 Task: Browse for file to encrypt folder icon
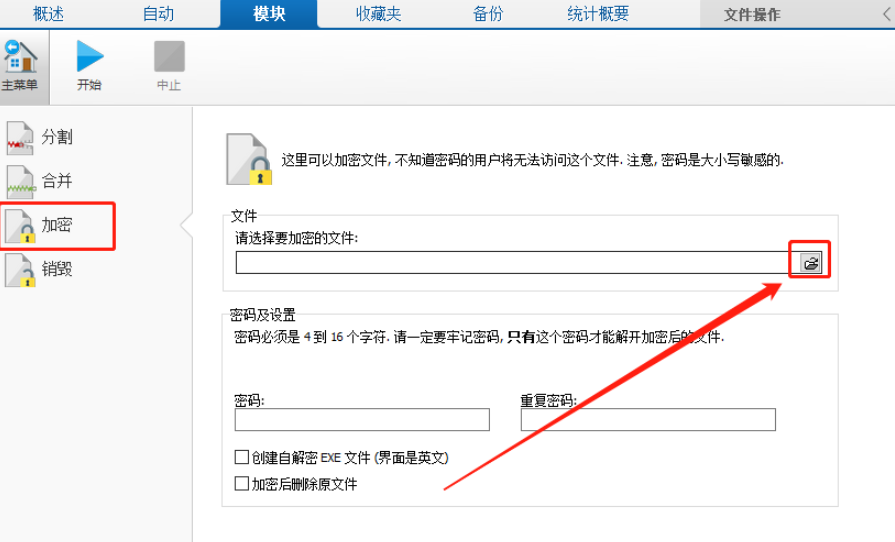pos(811,263)
